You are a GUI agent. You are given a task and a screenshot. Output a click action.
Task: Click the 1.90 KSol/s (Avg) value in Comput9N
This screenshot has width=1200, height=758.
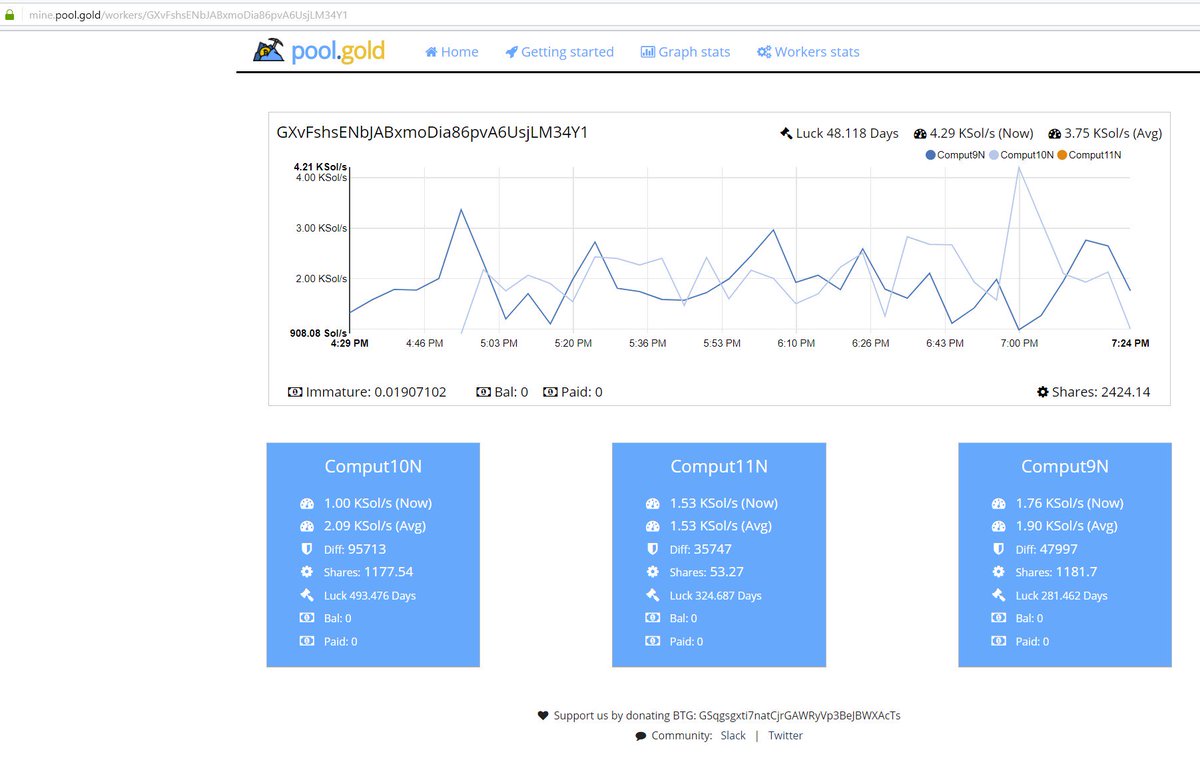(x=1067, y=526)
